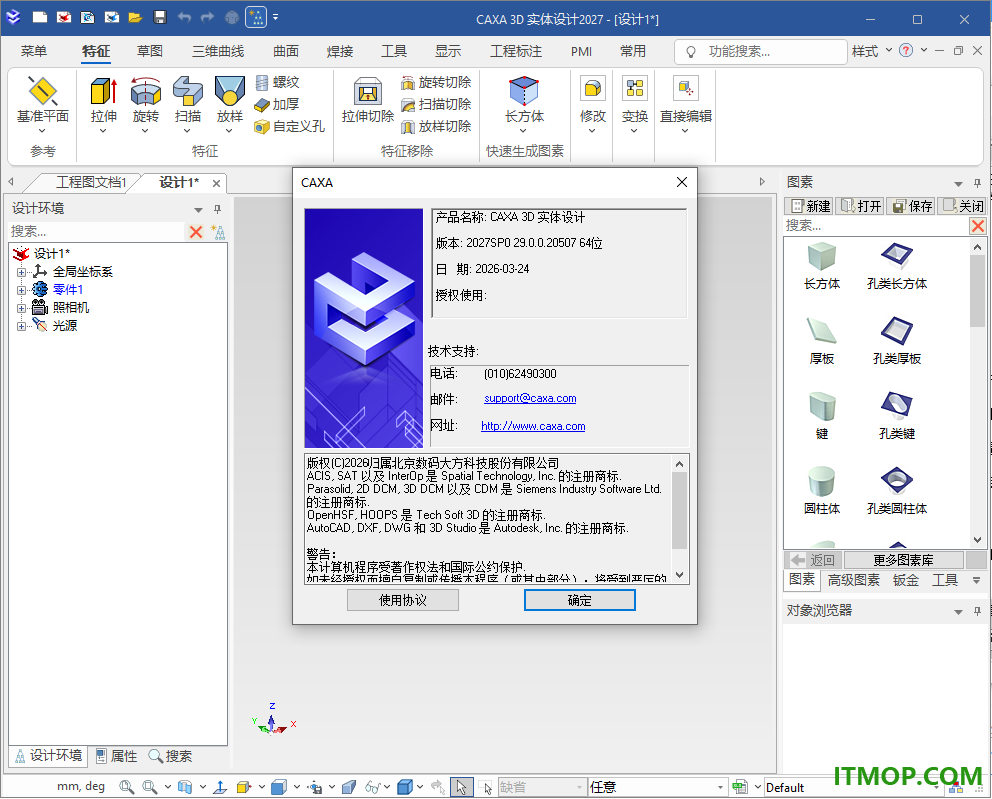
Task: Click the open folder icon in title bar
Action: click(x=135, y=18)
